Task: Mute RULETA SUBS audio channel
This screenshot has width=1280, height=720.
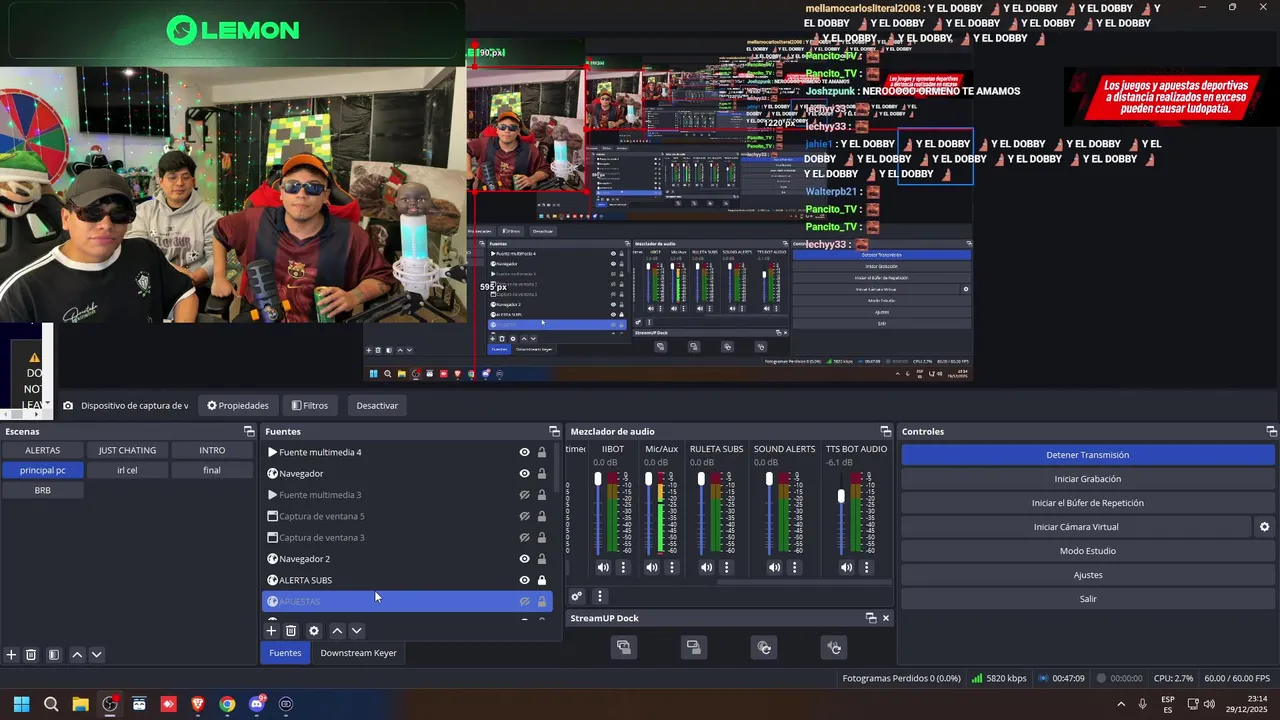Action: [706, 567]
